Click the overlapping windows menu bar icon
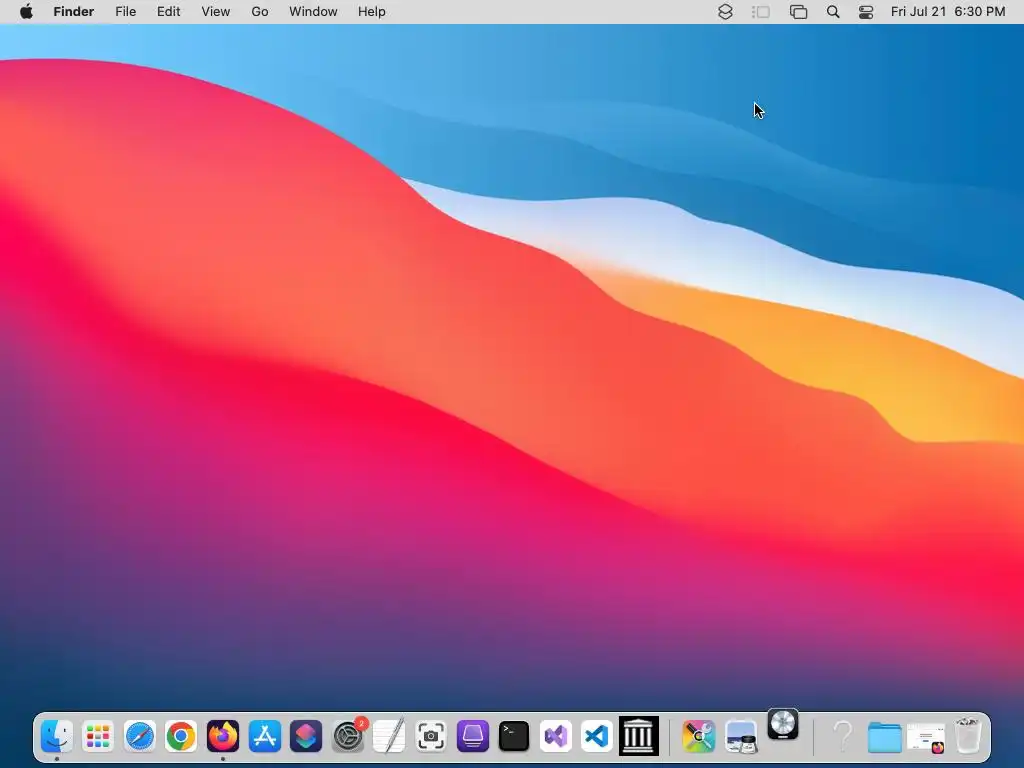 tap(798, 12)
